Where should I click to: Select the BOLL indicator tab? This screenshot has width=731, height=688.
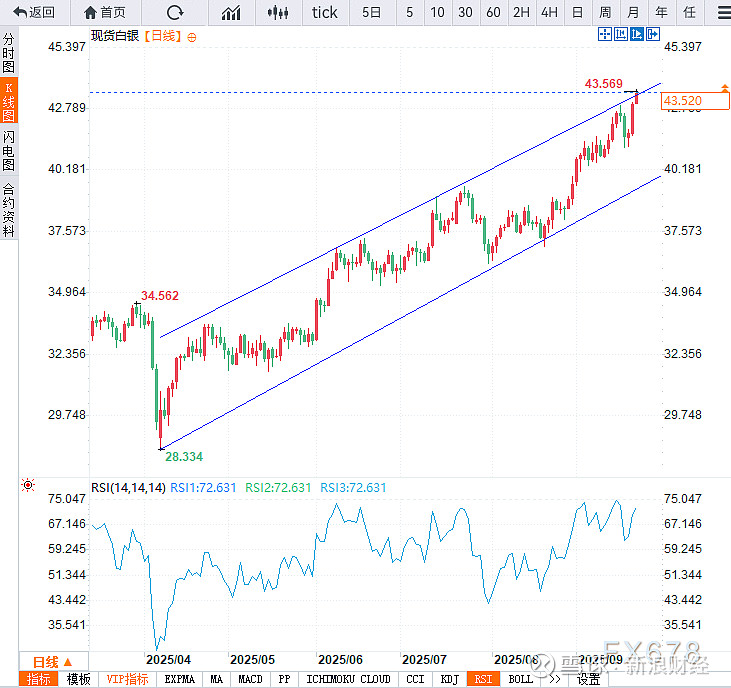pyautogui.click(x=520, y=679)
